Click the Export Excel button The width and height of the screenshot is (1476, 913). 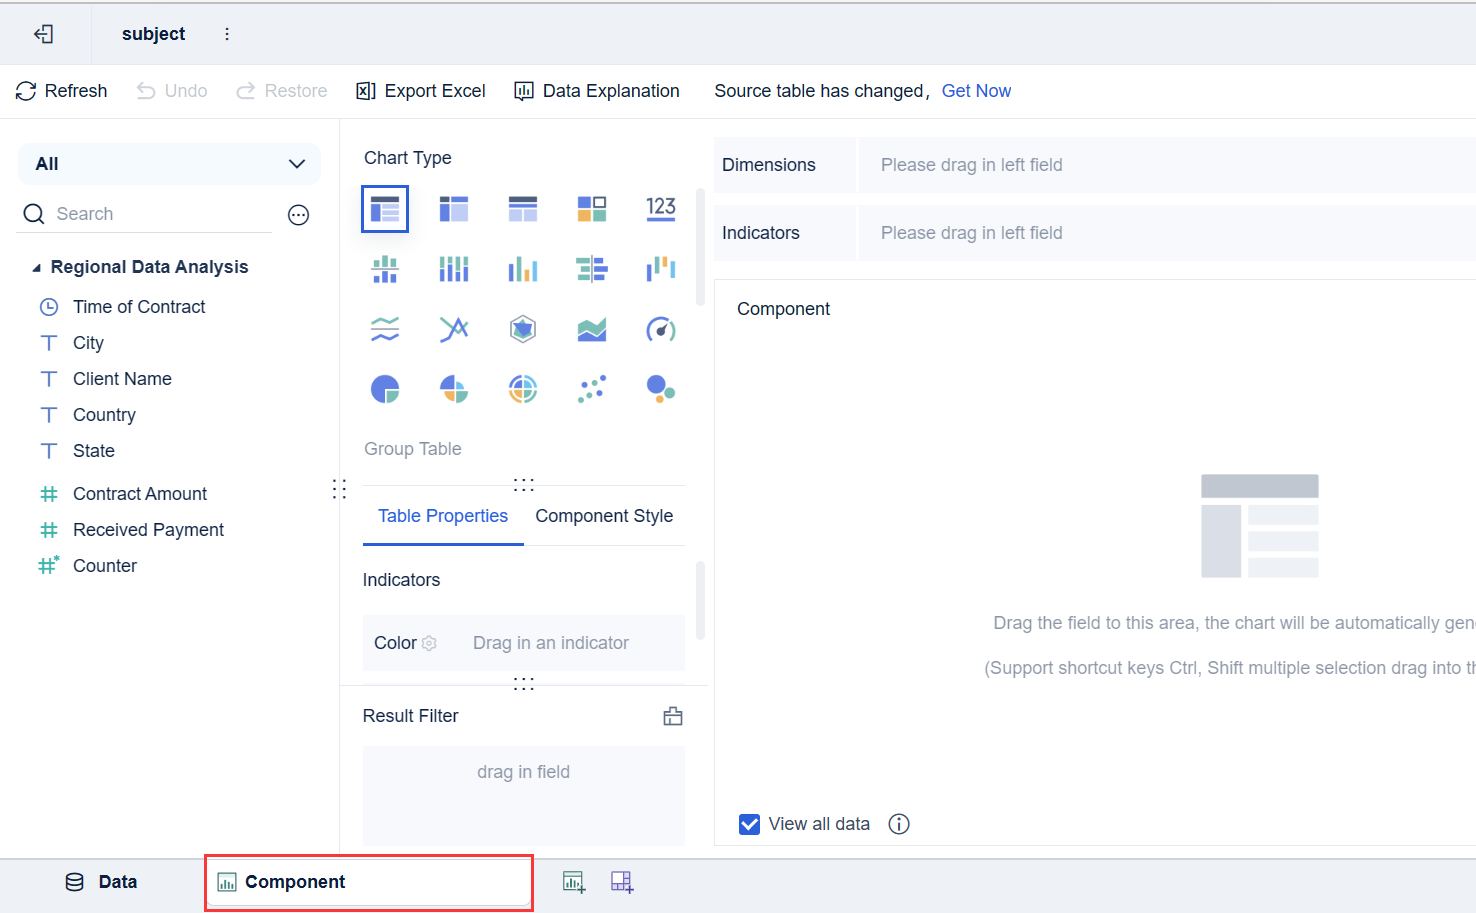[421, 91]
